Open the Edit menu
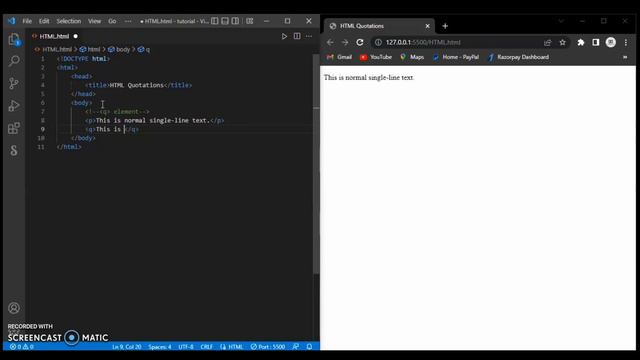The height and width of the screenshot is (360, 640). (x=44, y=21)
